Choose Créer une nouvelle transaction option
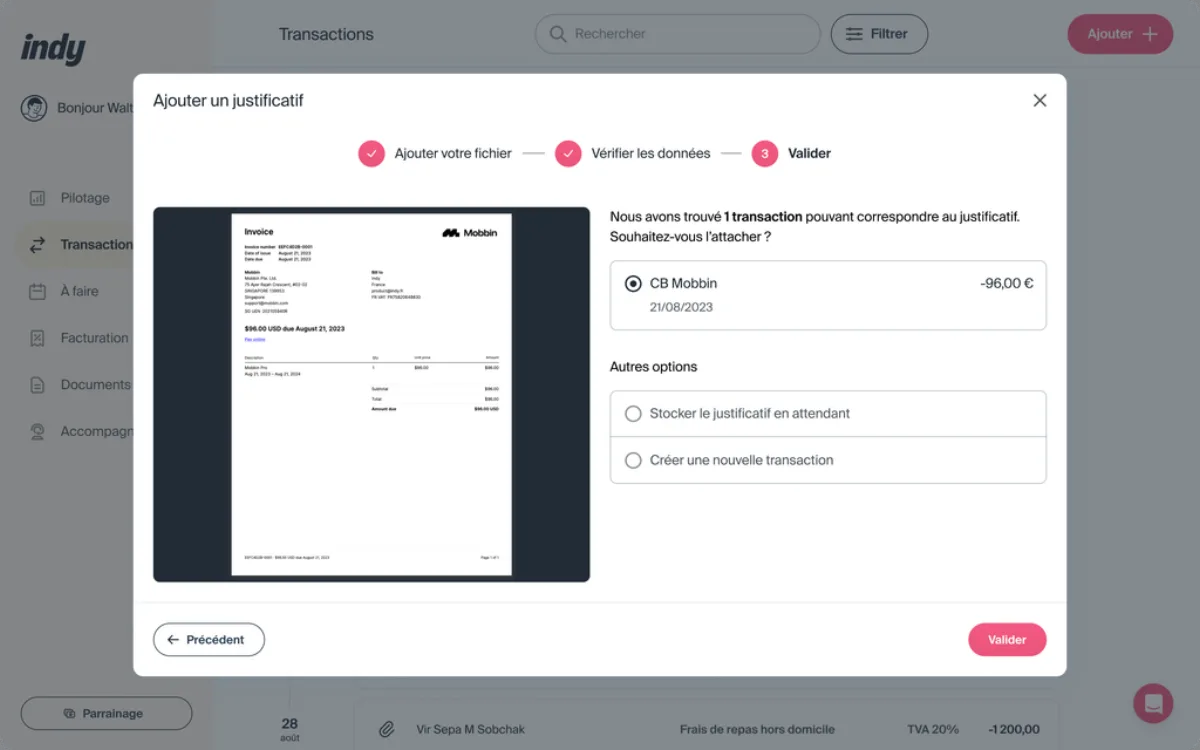Image resolution: width=1200 pixels, height=750 pixels. point(828,460)
